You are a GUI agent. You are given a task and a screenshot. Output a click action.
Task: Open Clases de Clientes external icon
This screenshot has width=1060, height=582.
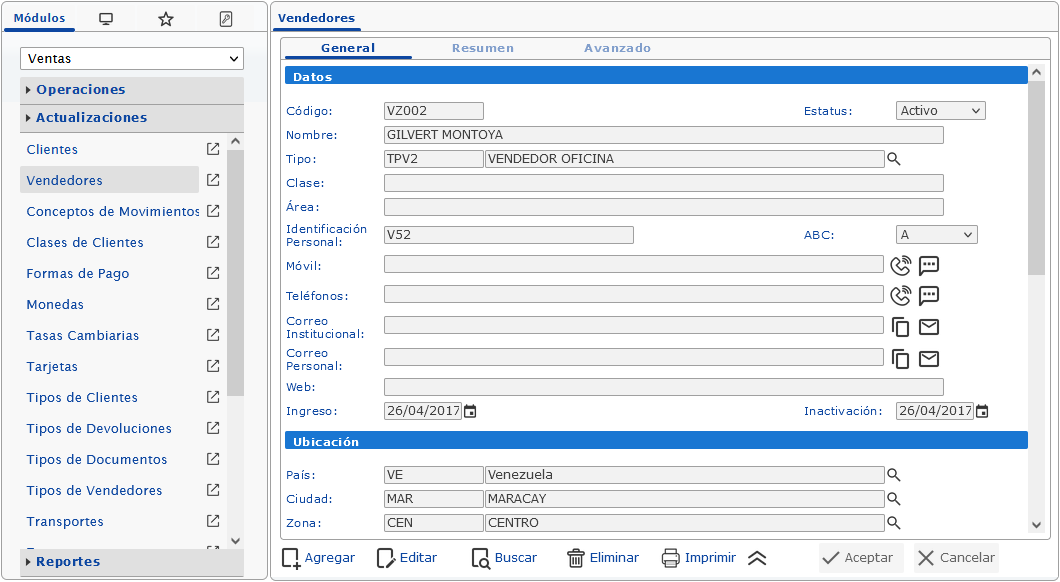pyautogui.click(x=213, y=242)
